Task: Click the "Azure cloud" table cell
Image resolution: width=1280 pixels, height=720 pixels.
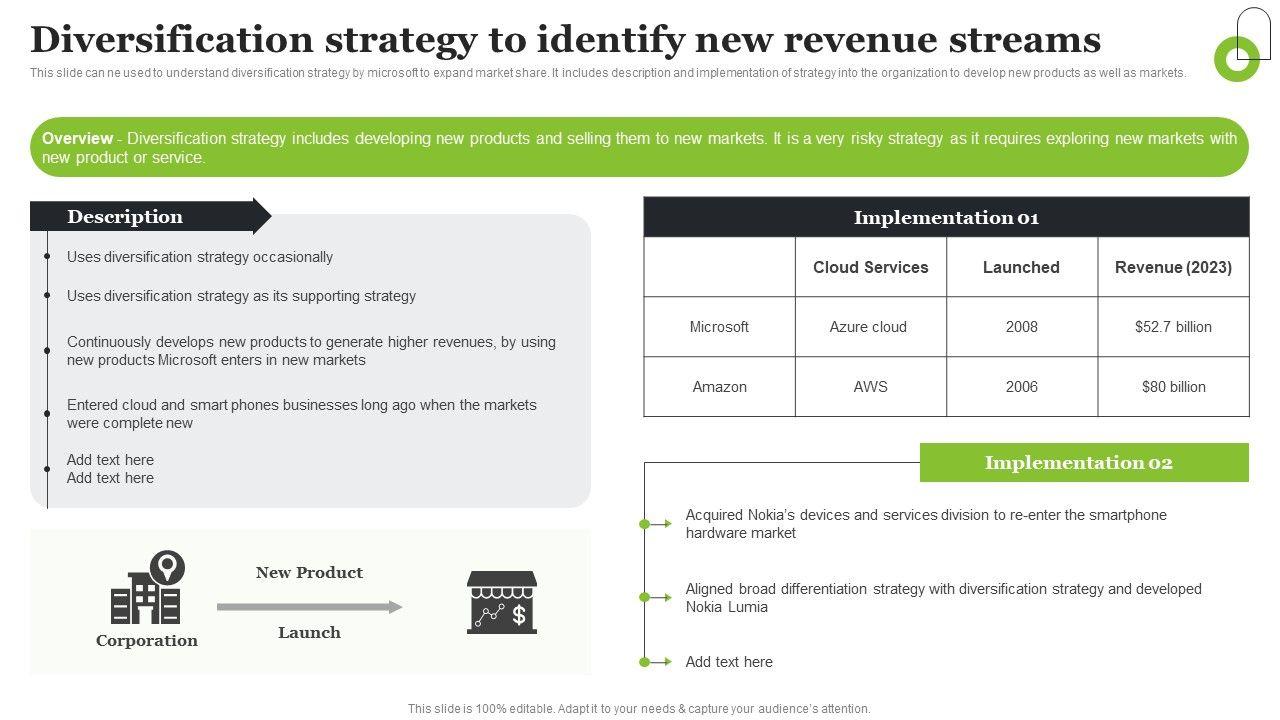Action: 871,327
